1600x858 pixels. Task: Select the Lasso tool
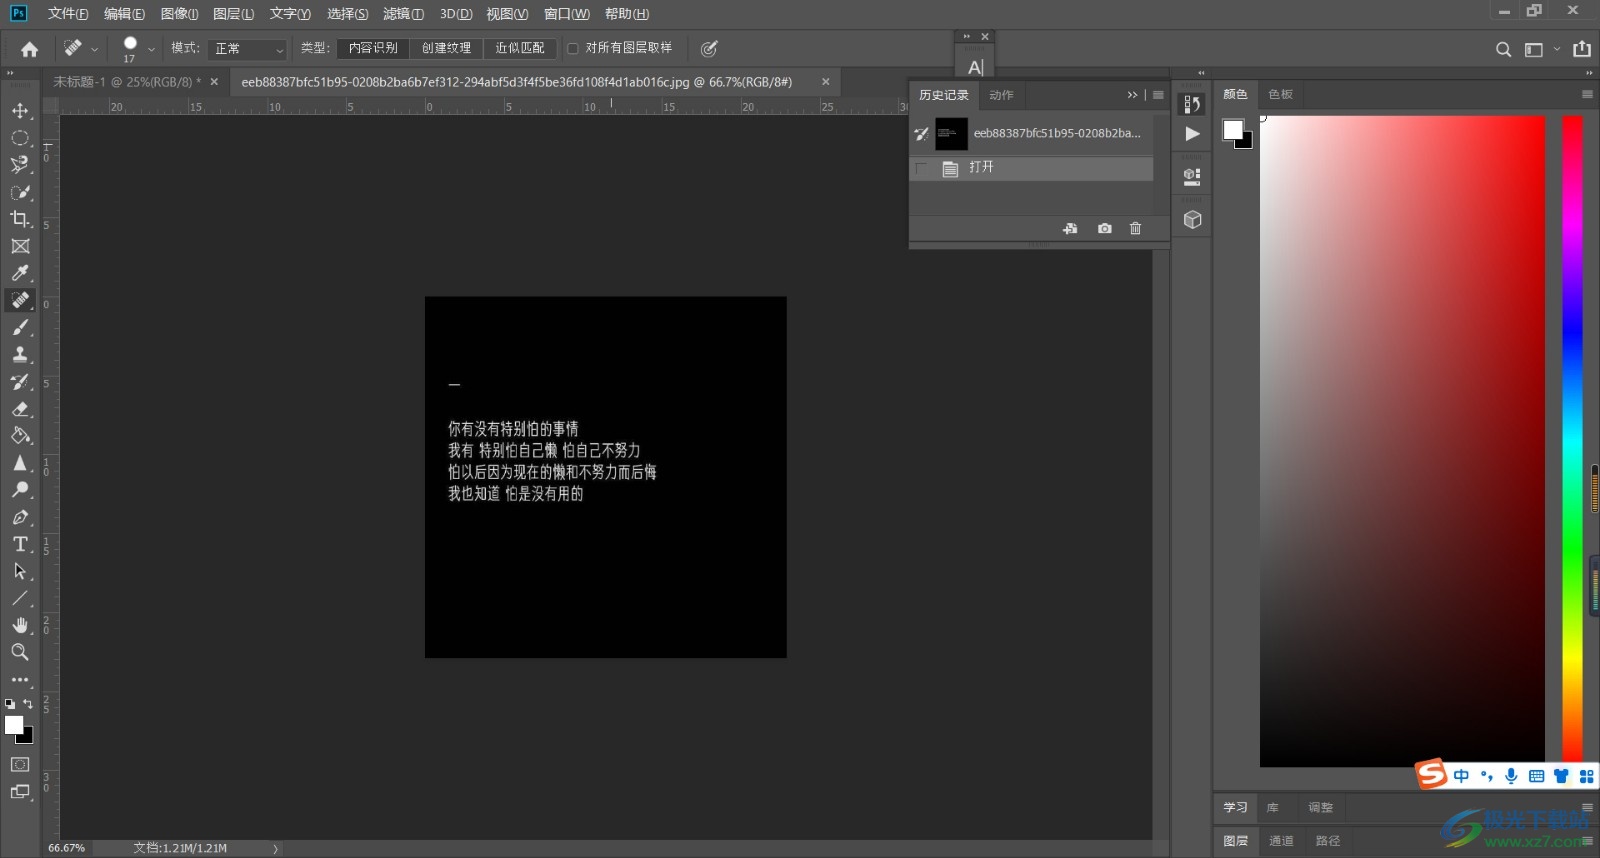[x=20, y=165]
